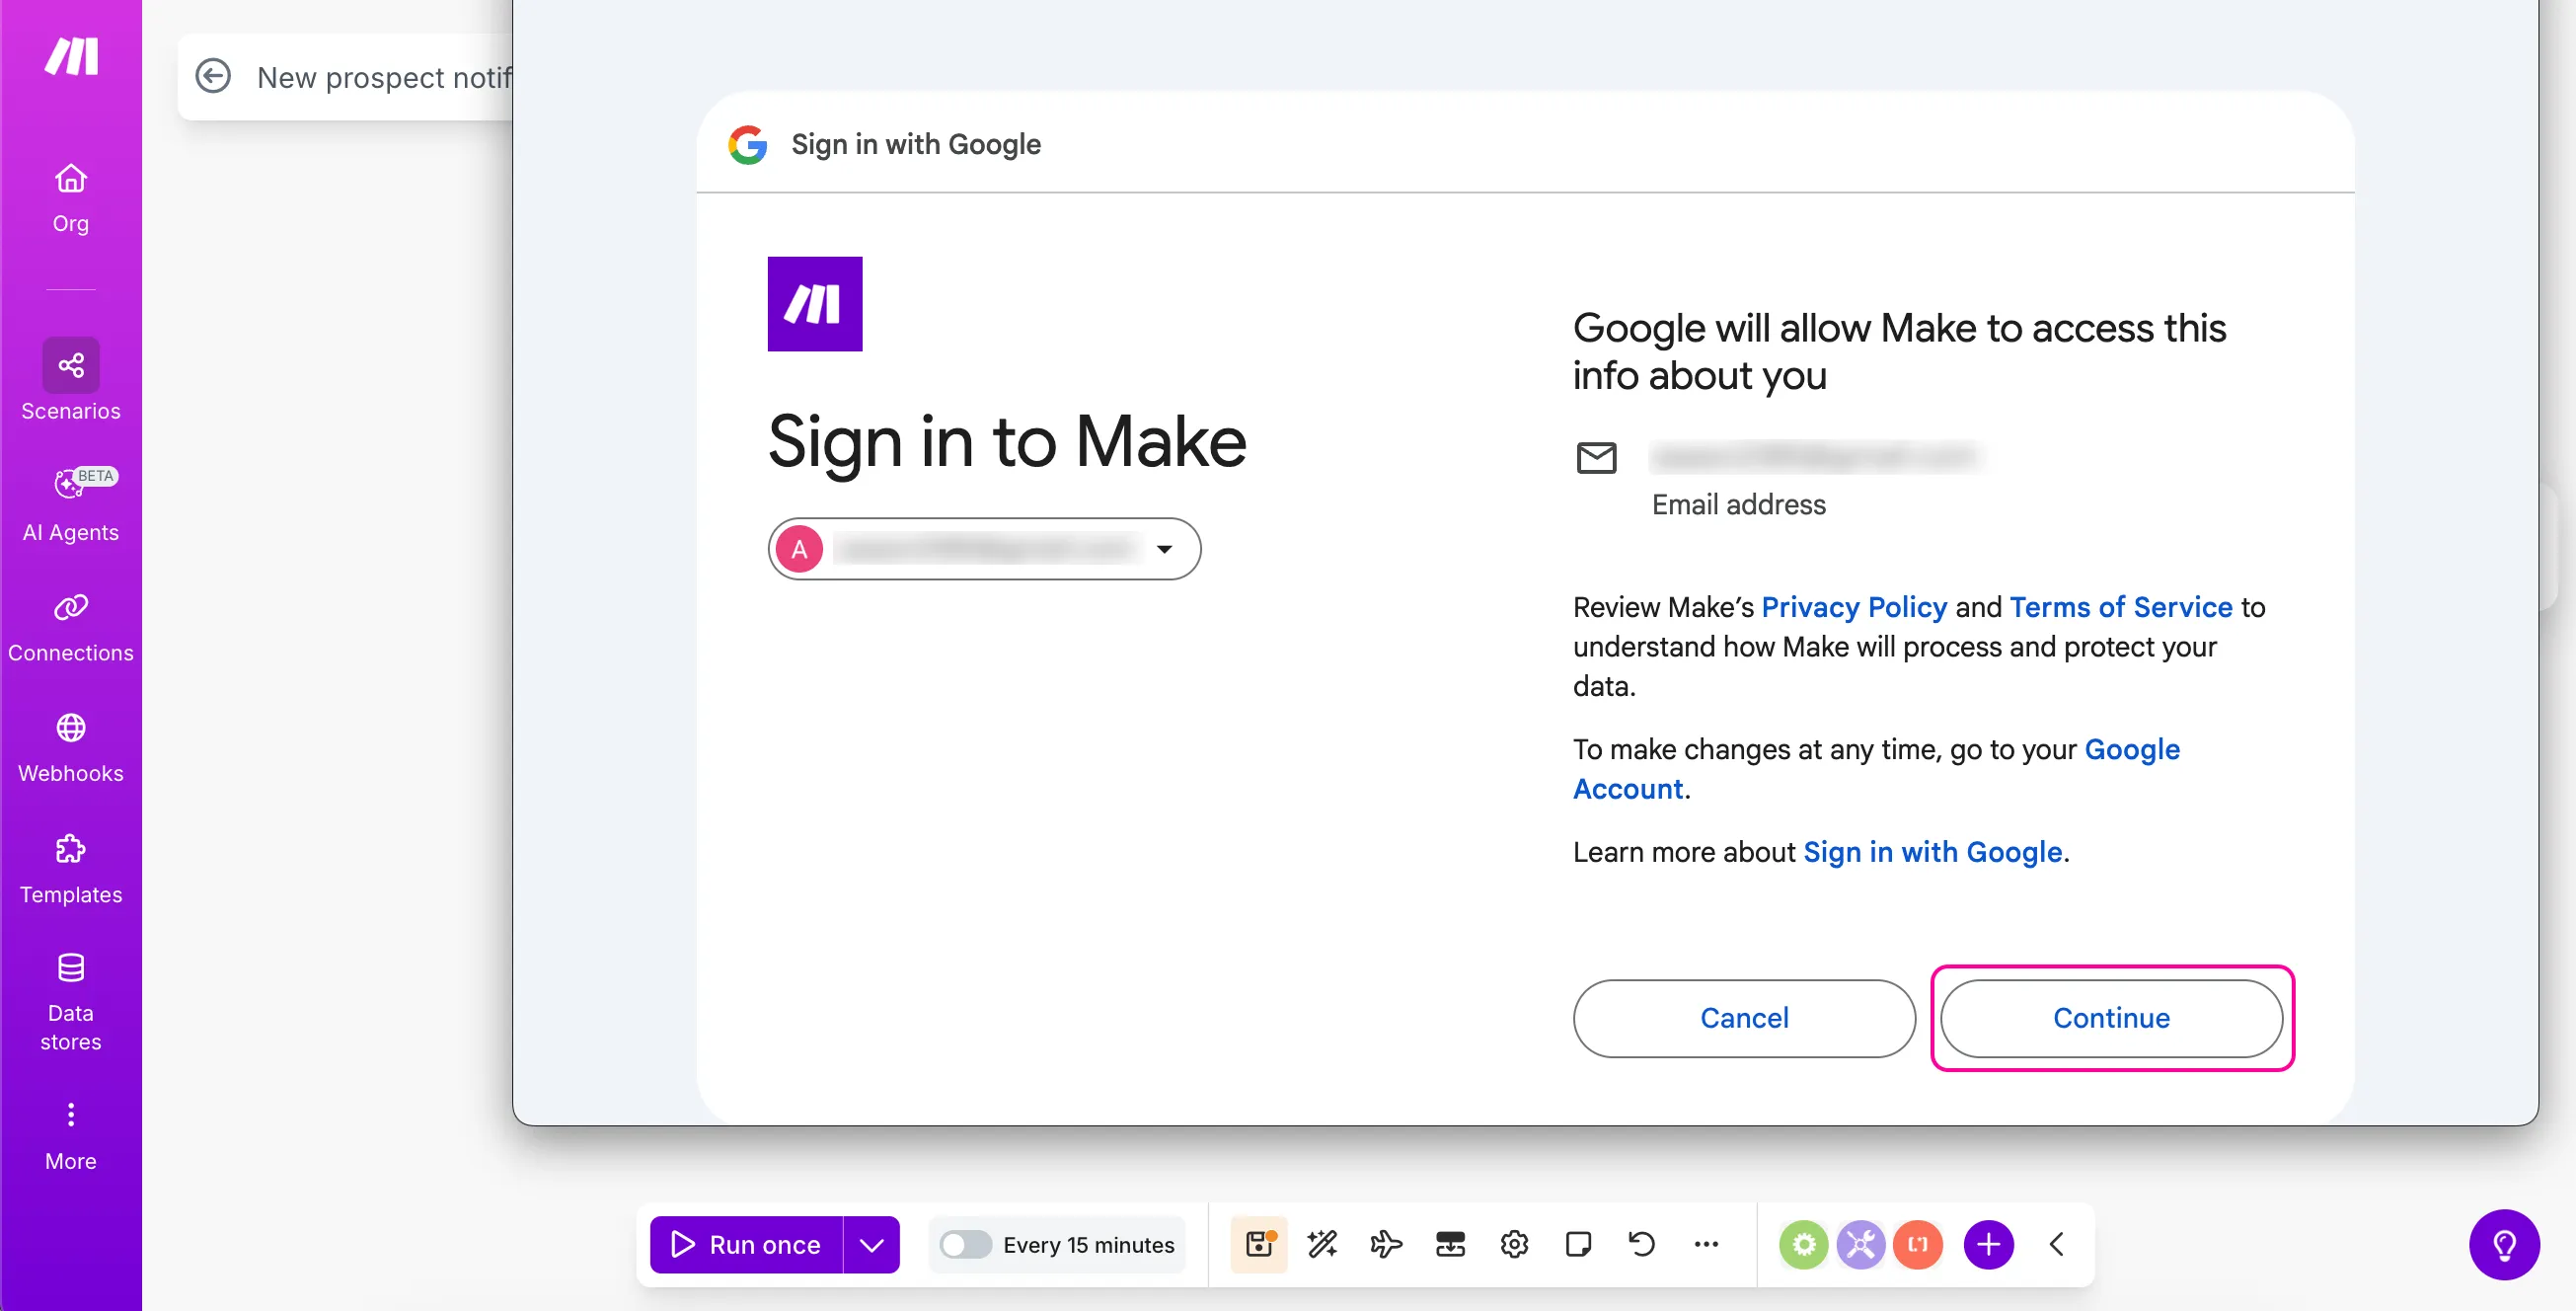Click the Every 15 minutes schedule label
Viewport: 2576px width, 1311px height.
coord(1088,1244)
